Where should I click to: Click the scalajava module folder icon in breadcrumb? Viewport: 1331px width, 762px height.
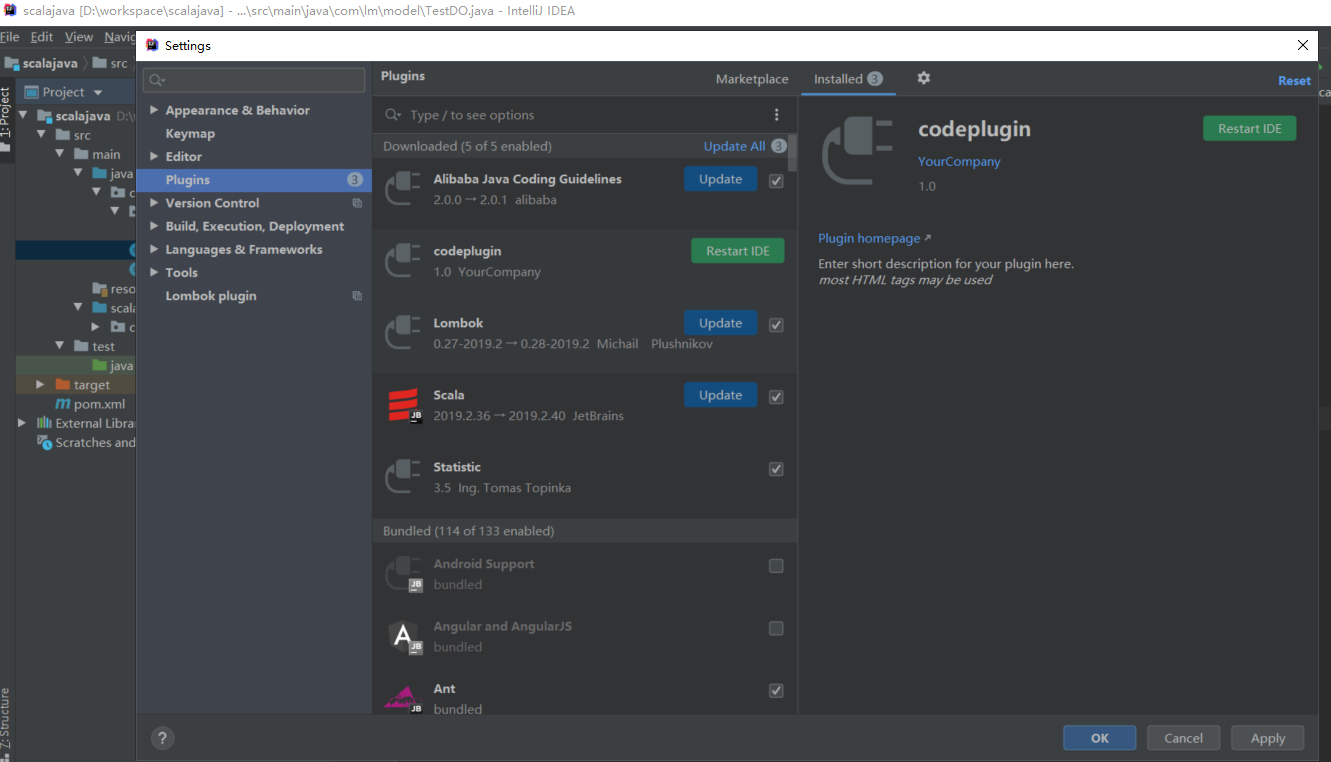point(12,63)
